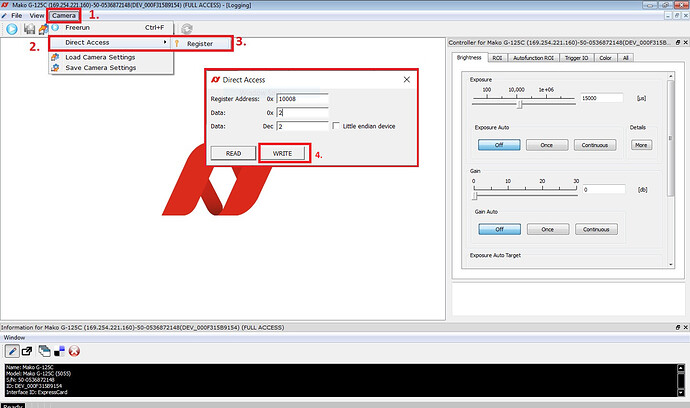Click the Dec Data input field
This screenshot has width=690, height=408.
pyautogui.click(x=302, y=126)
